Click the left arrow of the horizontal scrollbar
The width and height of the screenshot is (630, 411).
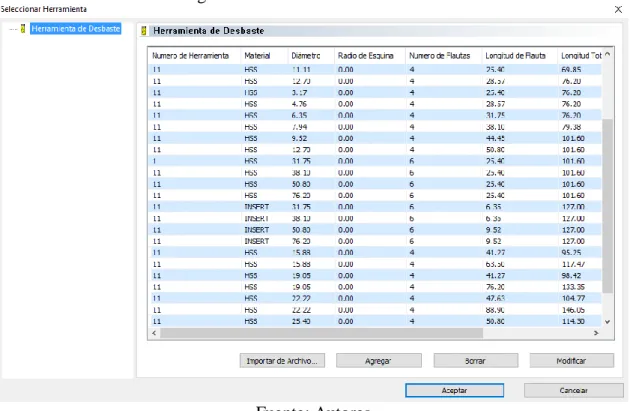pyautogui.click(x=154, y=333)
